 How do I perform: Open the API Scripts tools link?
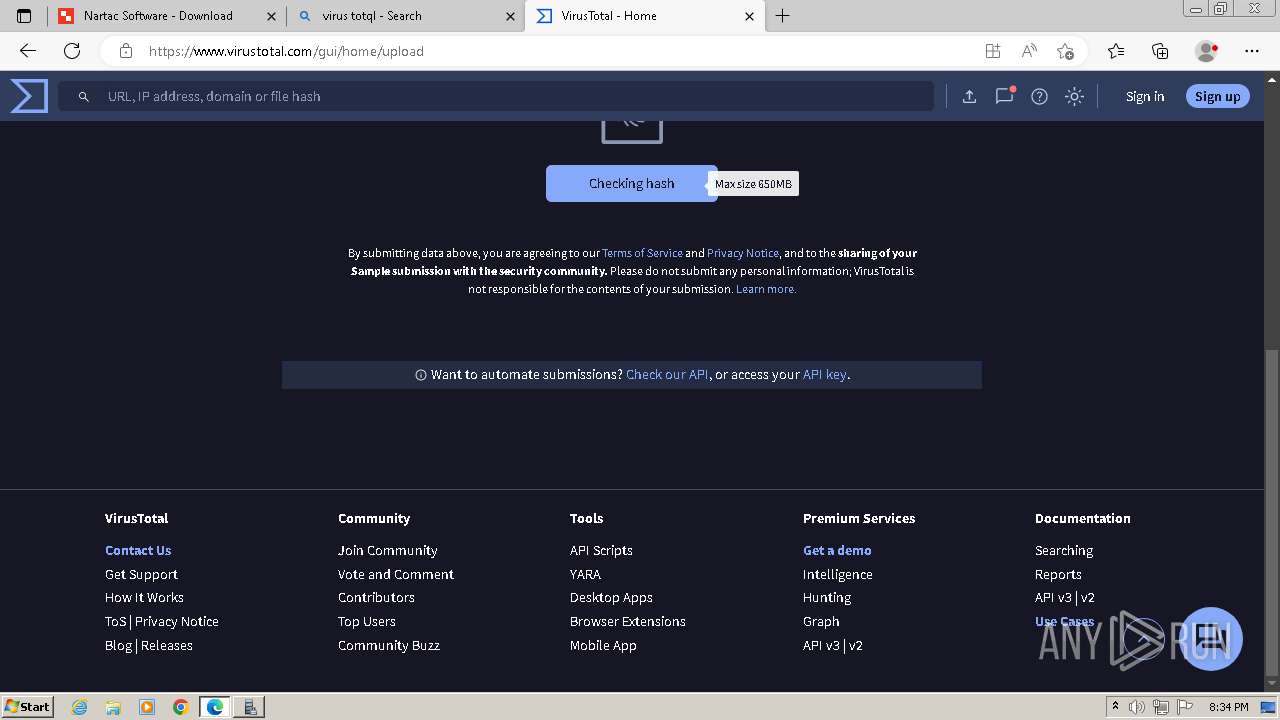[601, 551]
